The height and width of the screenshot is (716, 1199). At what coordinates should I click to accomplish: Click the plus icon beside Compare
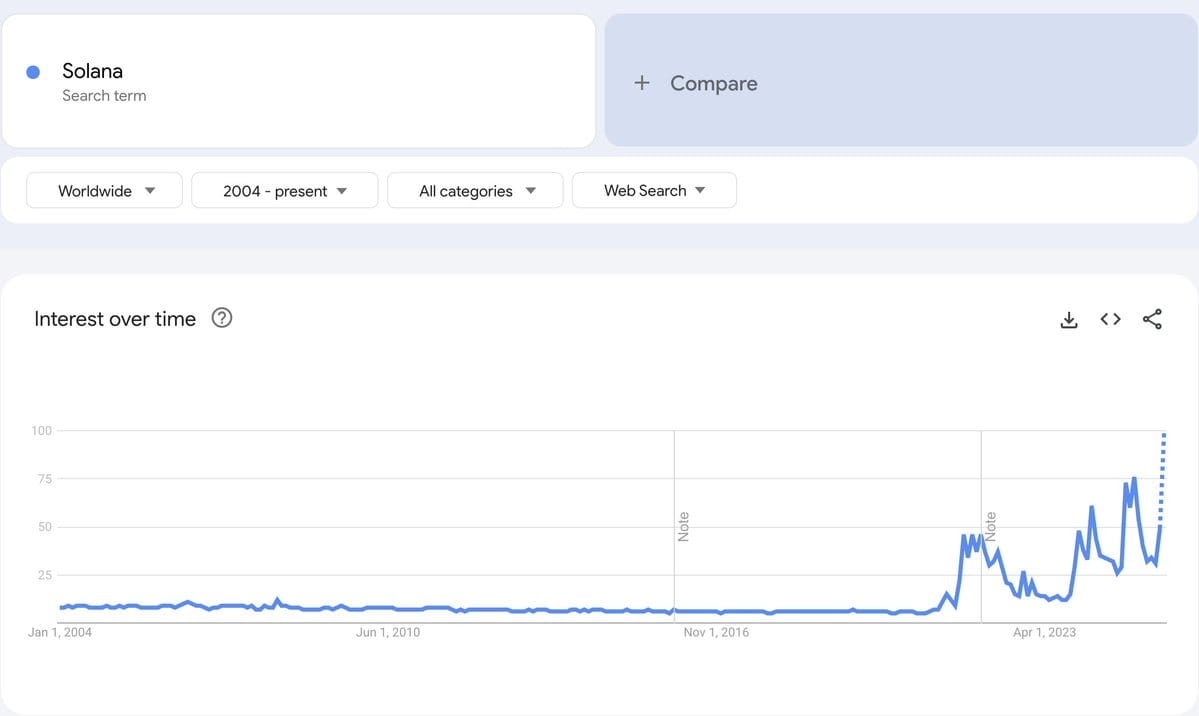(x=642, y=83)
